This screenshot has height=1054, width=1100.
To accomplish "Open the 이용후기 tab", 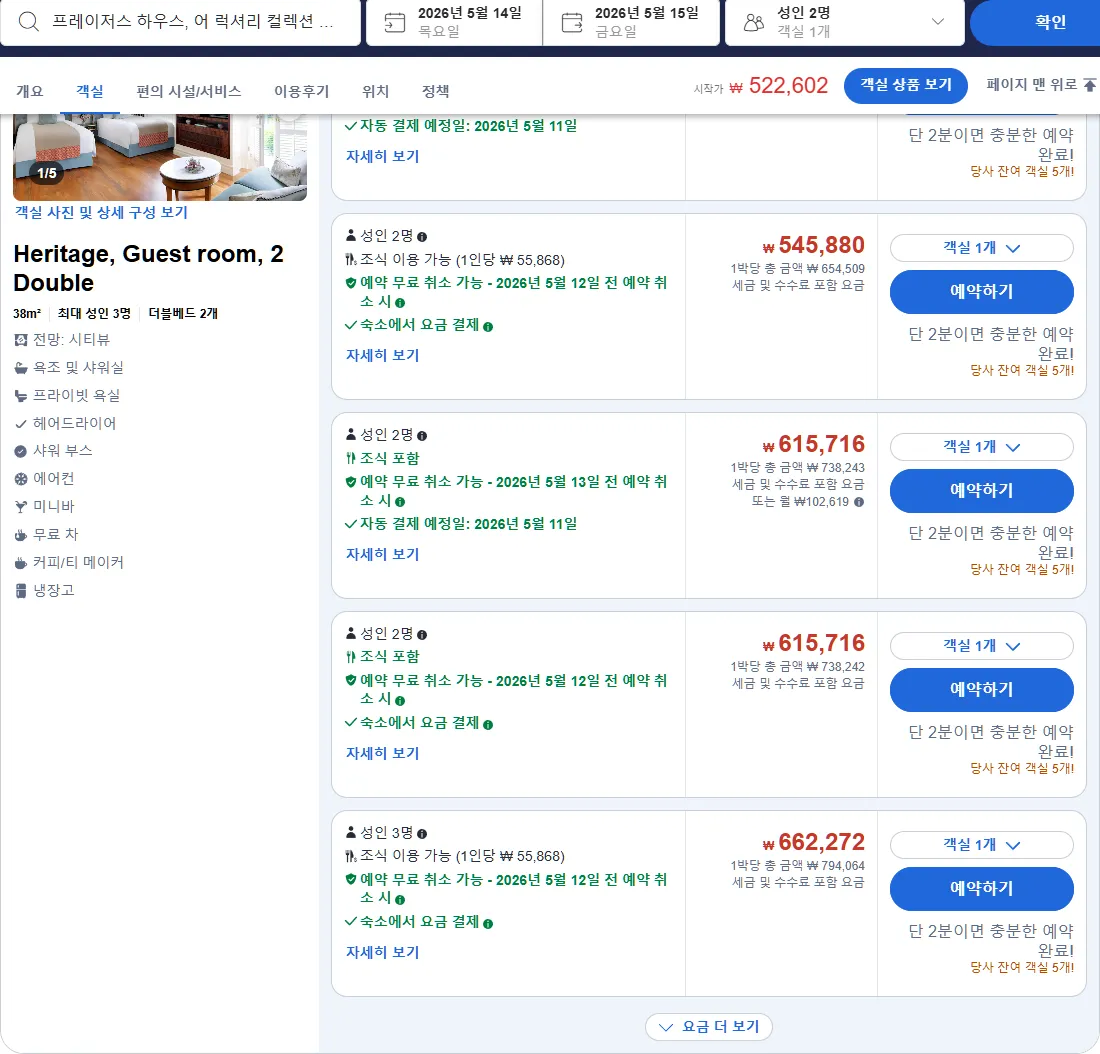I will tap(302, 91).
